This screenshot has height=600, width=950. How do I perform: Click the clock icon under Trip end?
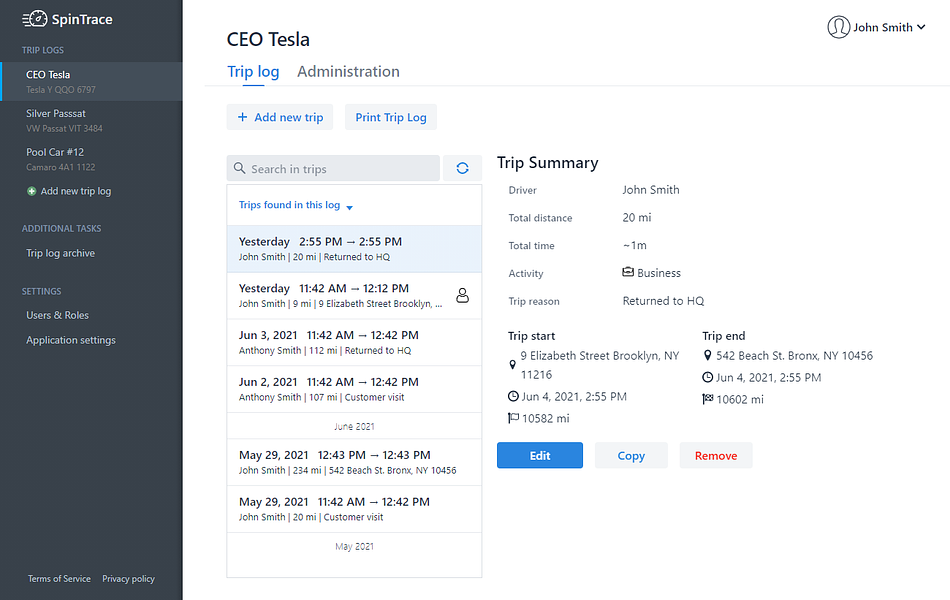pos(708,377)
